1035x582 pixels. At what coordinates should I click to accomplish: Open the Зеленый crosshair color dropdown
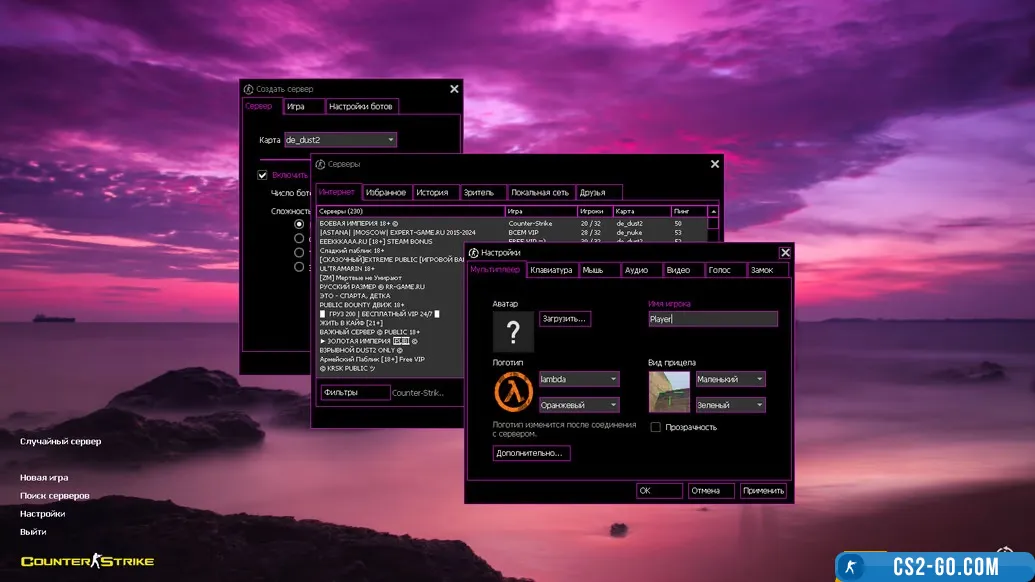tap(730, 405)
